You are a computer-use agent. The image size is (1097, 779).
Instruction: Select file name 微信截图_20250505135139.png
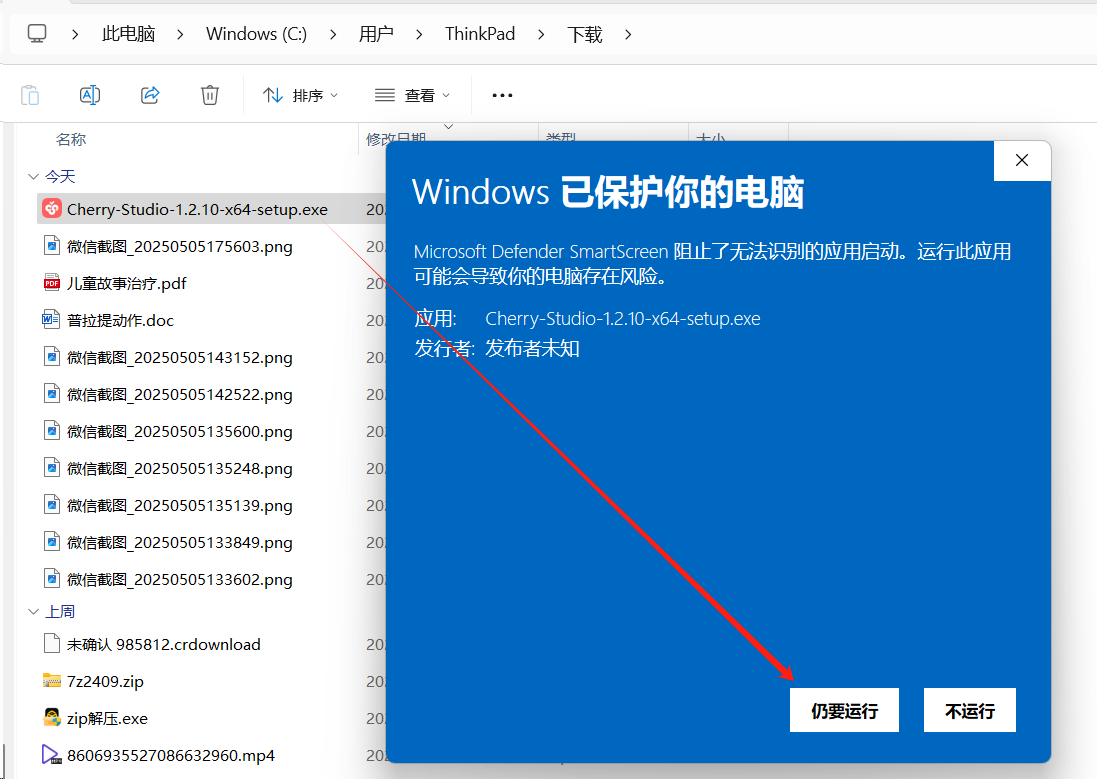180,505
